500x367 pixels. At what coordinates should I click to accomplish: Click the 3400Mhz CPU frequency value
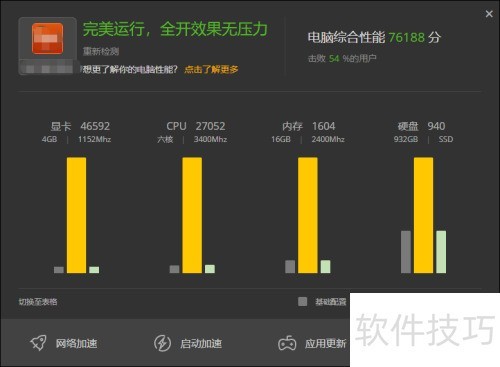click(x=210, y=139)
